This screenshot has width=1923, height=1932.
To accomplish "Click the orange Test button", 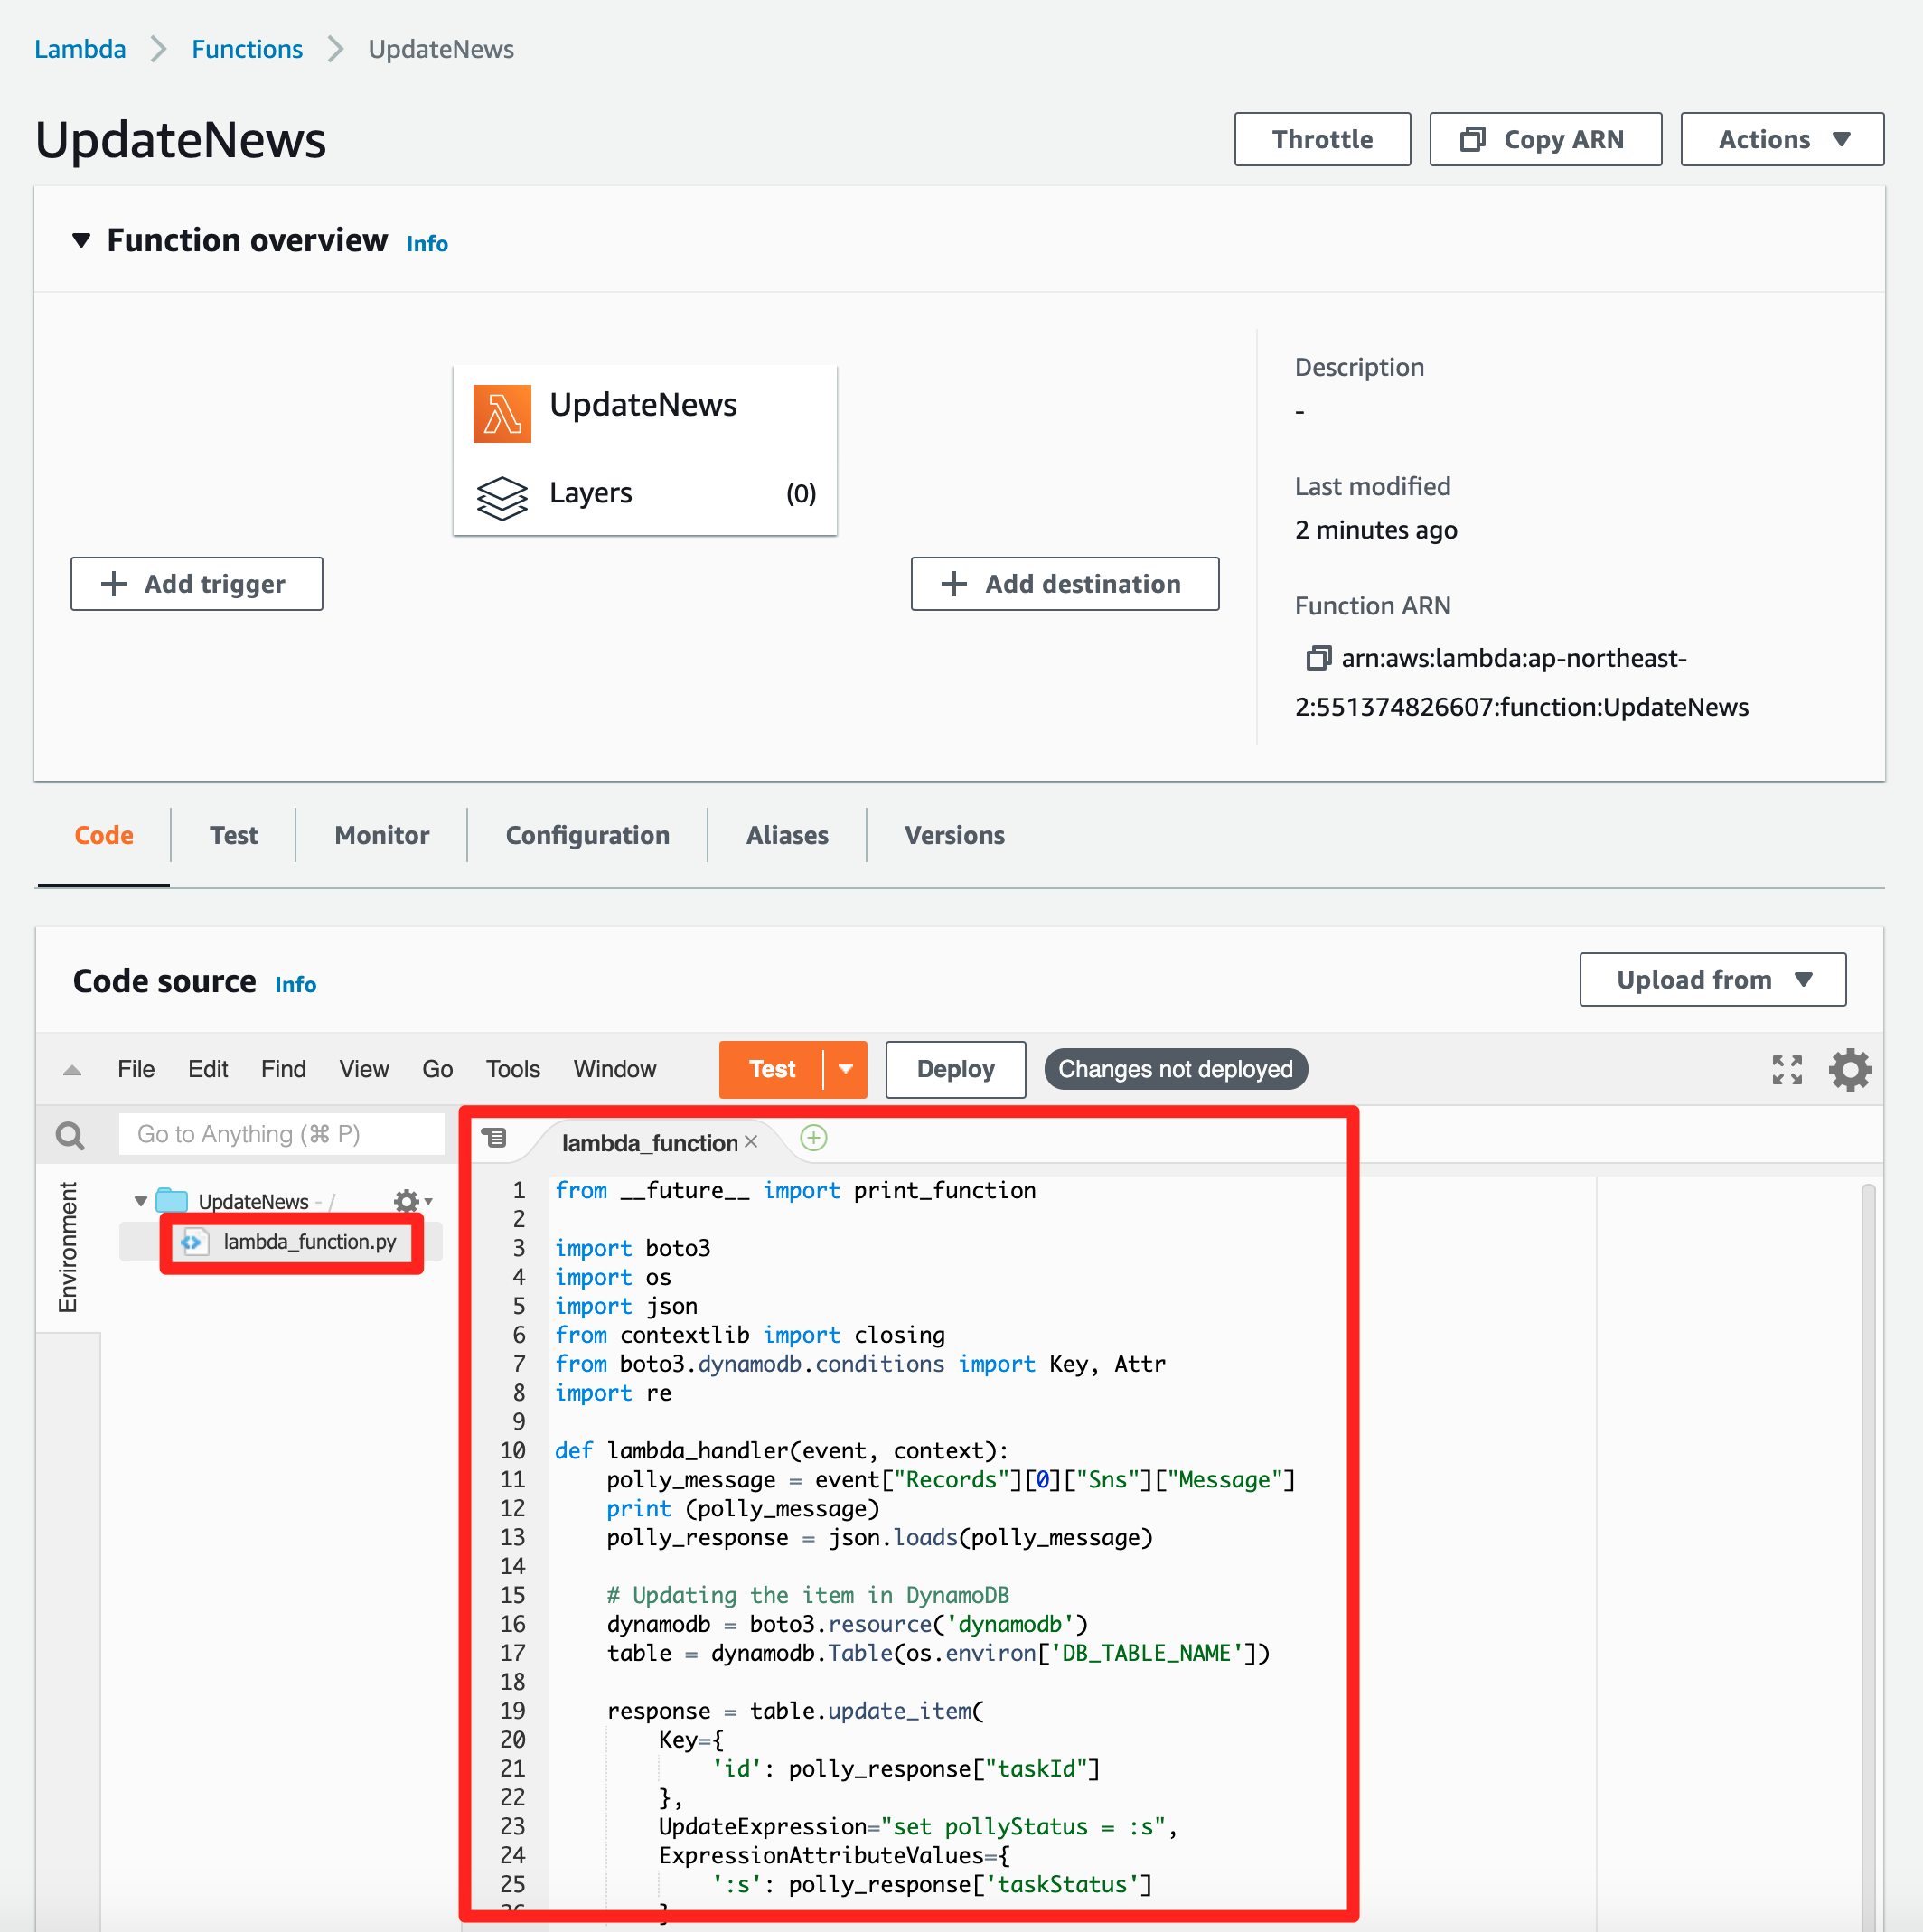I will (x=772, y=1069).
